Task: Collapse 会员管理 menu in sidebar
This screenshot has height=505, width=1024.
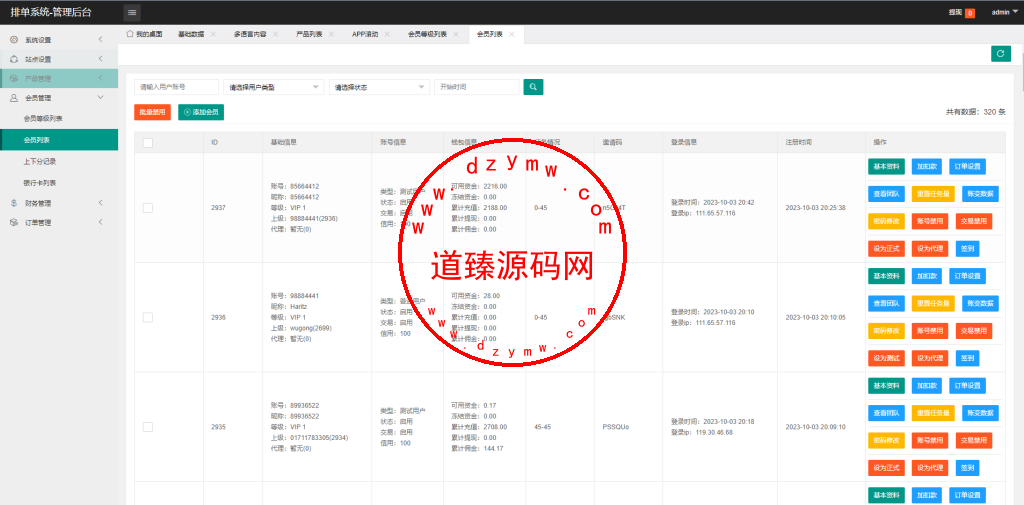Action: pos(59,98)
